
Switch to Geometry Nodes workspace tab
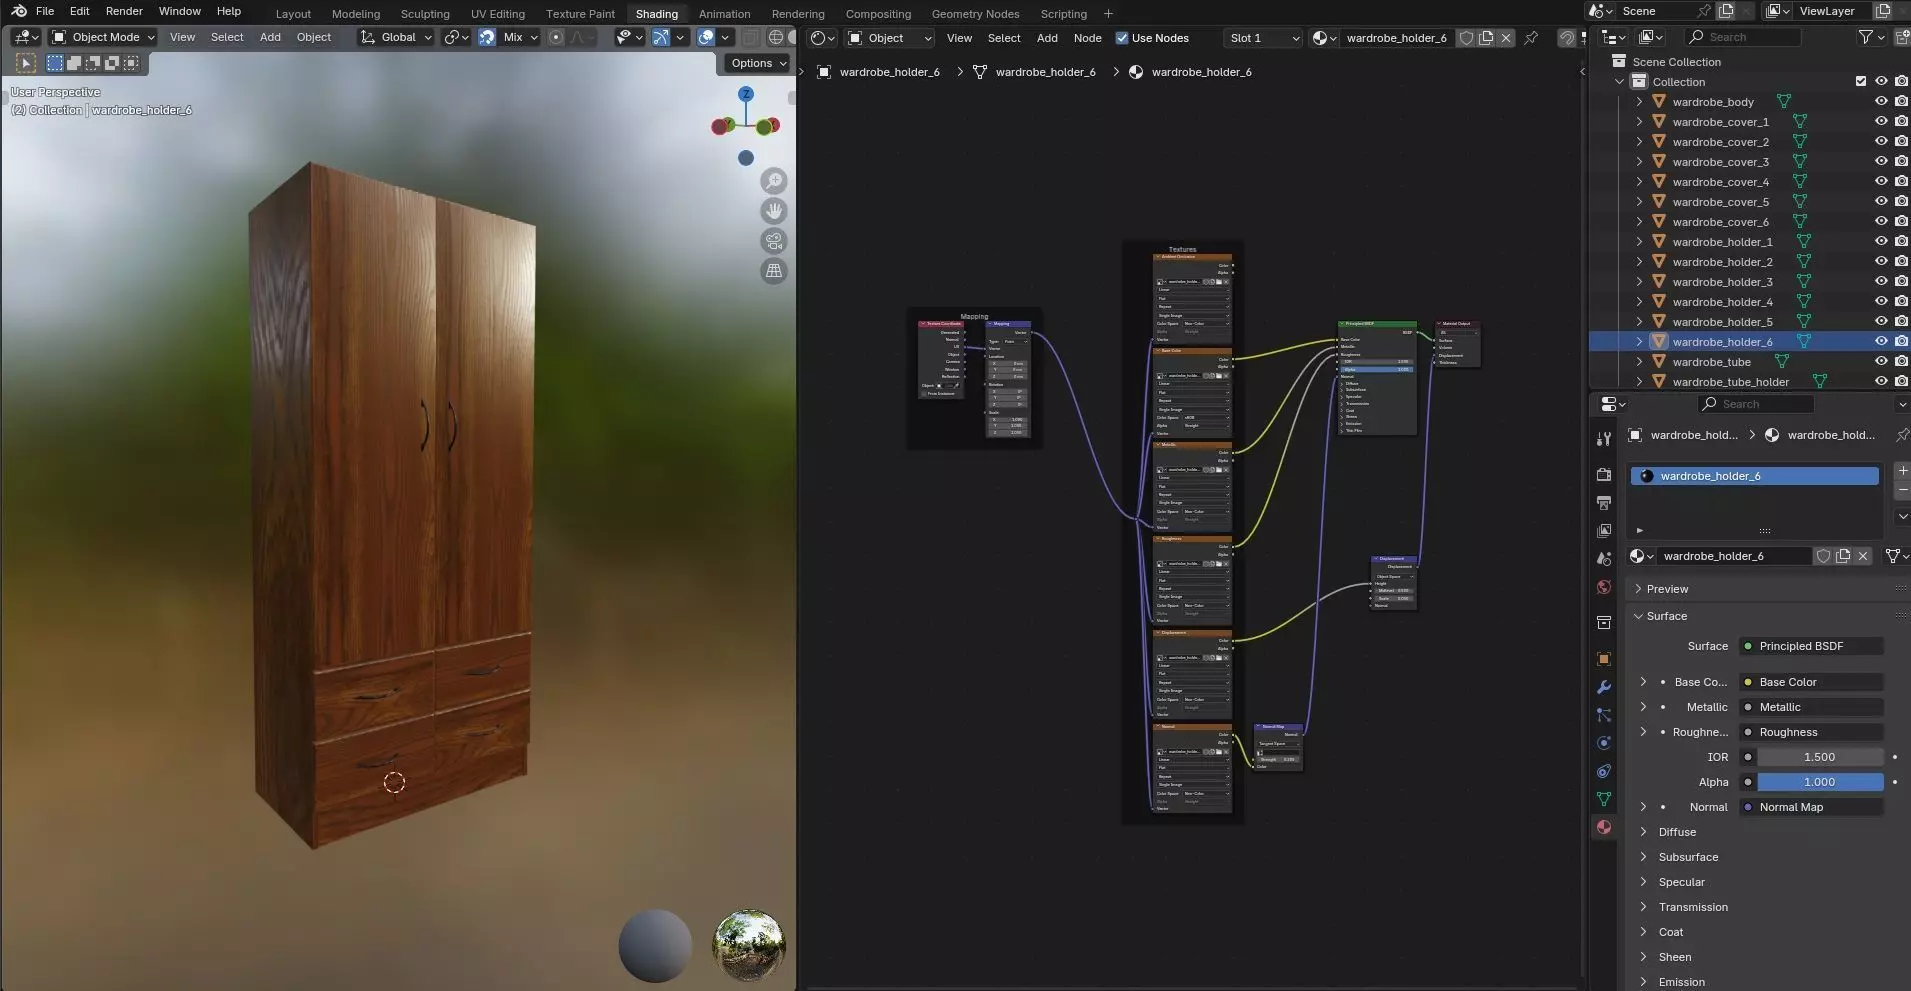point(975,14)
